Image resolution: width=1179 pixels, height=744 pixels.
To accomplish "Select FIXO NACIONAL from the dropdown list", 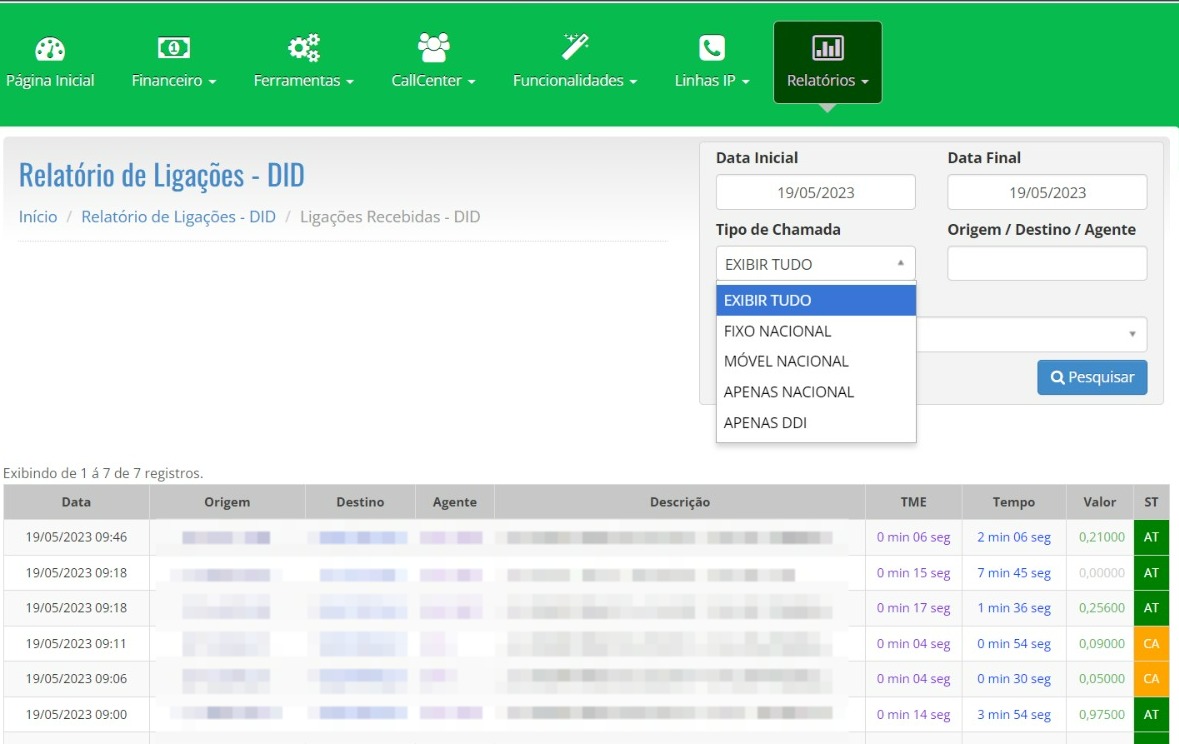I will (x=777, y=331).
